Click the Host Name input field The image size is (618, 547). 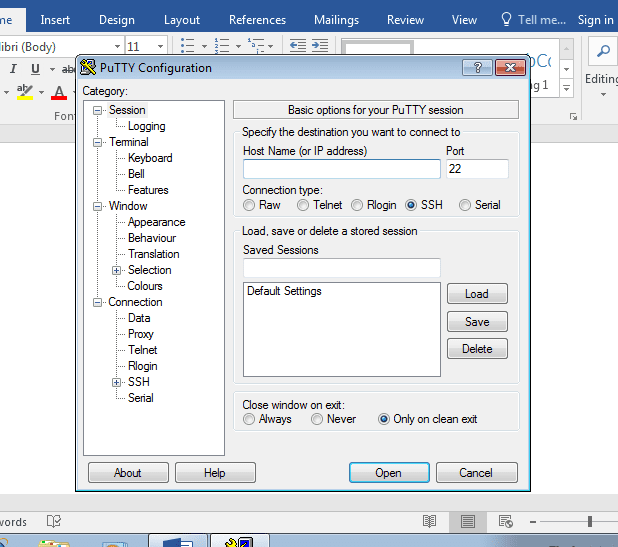[342, 169]
